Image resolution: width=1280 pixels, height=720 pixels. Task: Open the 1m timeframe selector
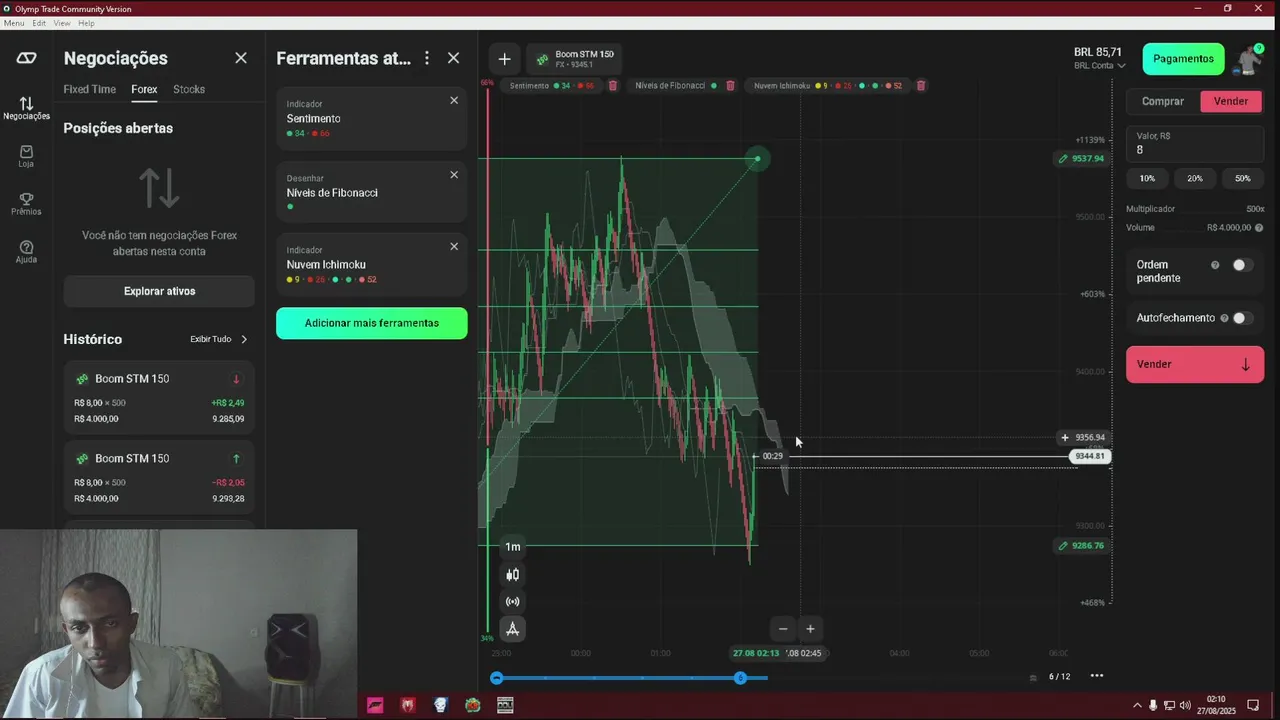coord(513,547)
